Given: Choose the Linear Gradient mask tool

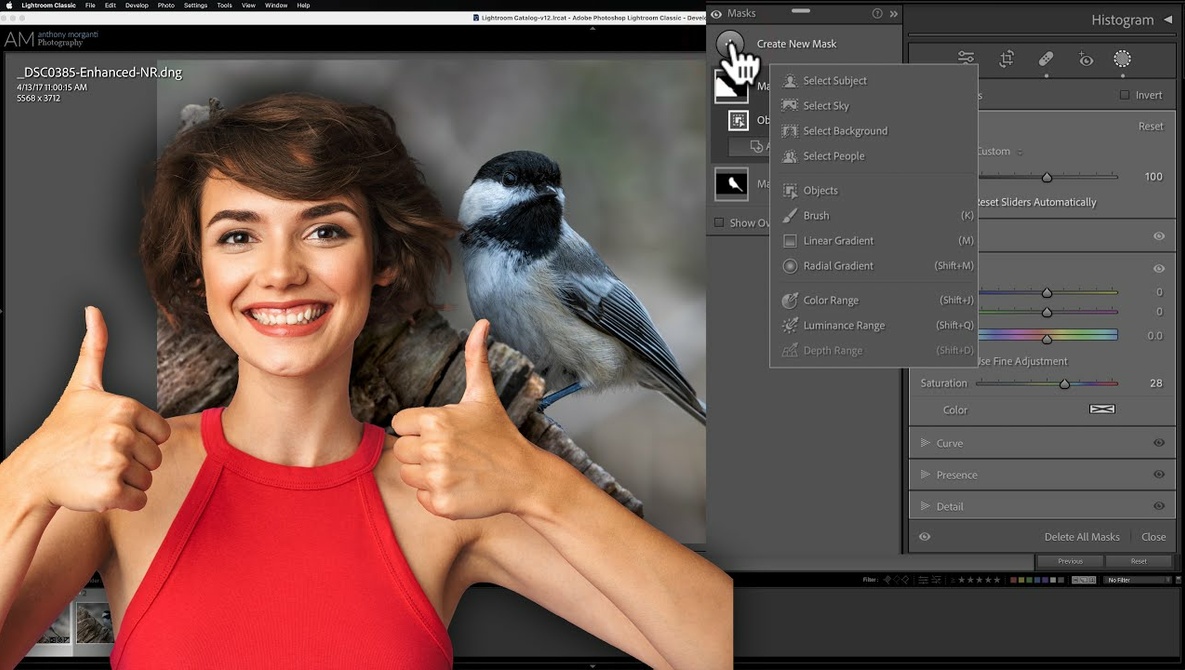Looking at the screenshot, I should 840,240.
